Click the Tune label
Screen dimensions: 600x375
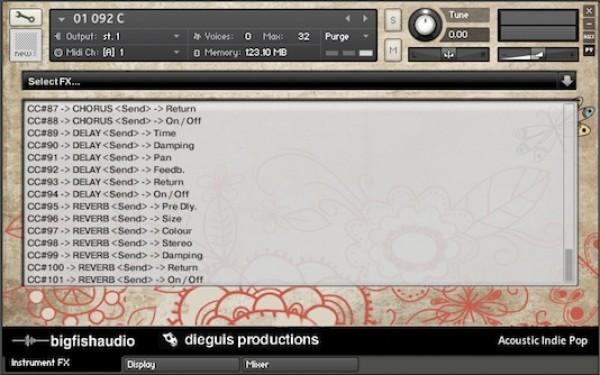(x=459, y=15)
